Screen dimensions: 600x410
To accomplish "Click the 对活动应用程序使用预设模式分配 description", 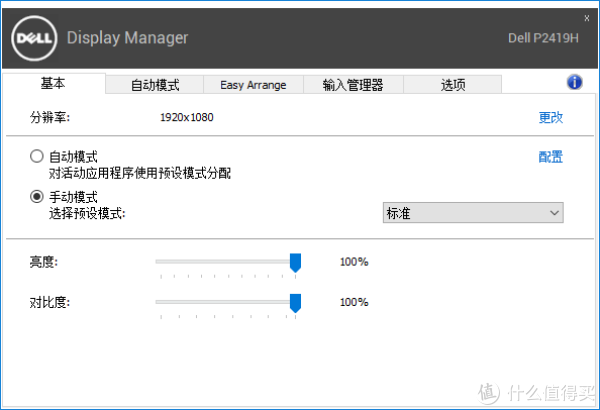I will pos(140,173).
